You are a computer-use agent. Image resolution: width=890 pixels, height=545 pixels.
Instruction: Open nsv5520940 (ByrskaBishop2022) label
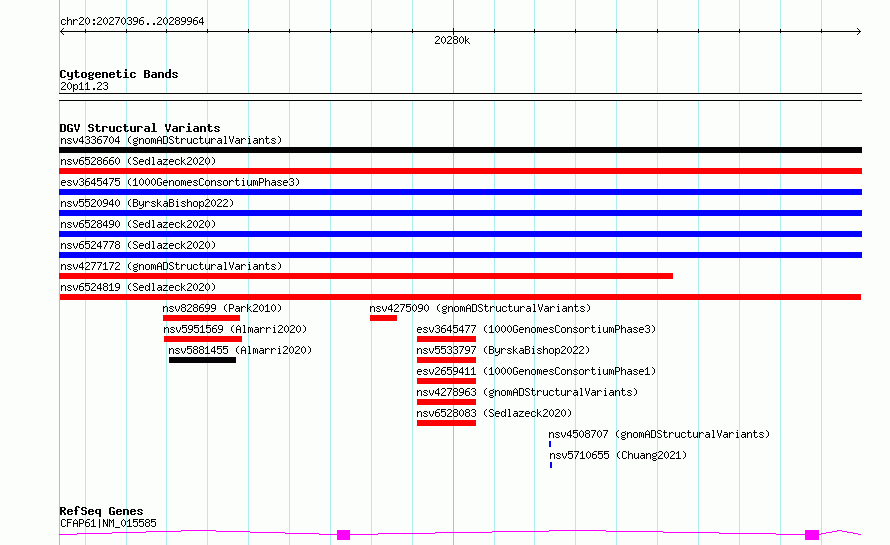coord(147,203)
